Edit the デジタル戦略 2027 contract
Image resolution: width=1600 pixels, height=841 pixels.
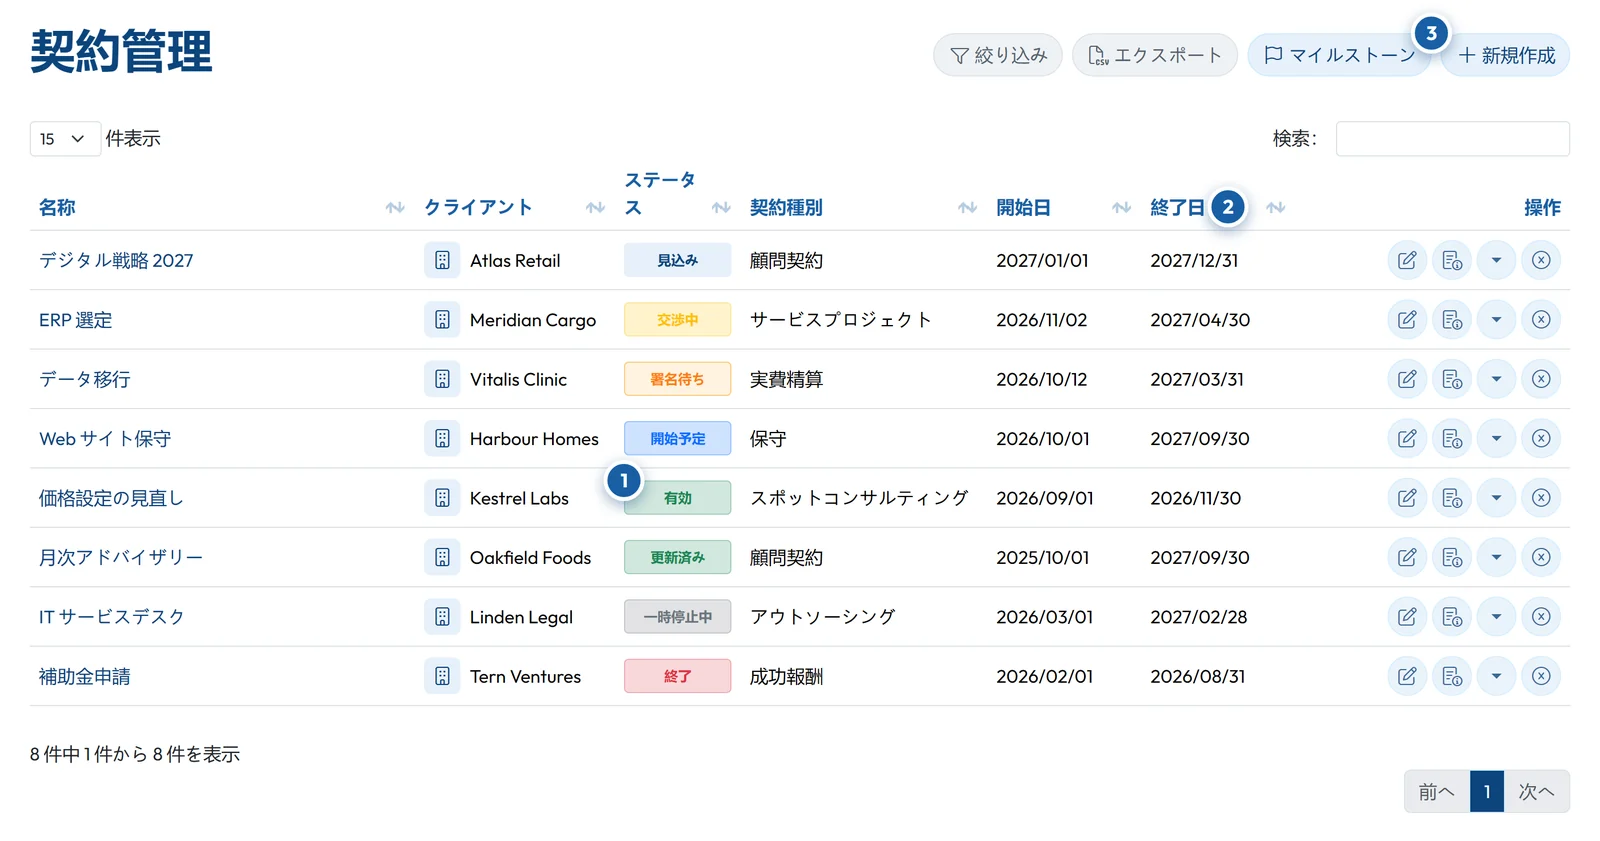click(x=1407, y=260)
